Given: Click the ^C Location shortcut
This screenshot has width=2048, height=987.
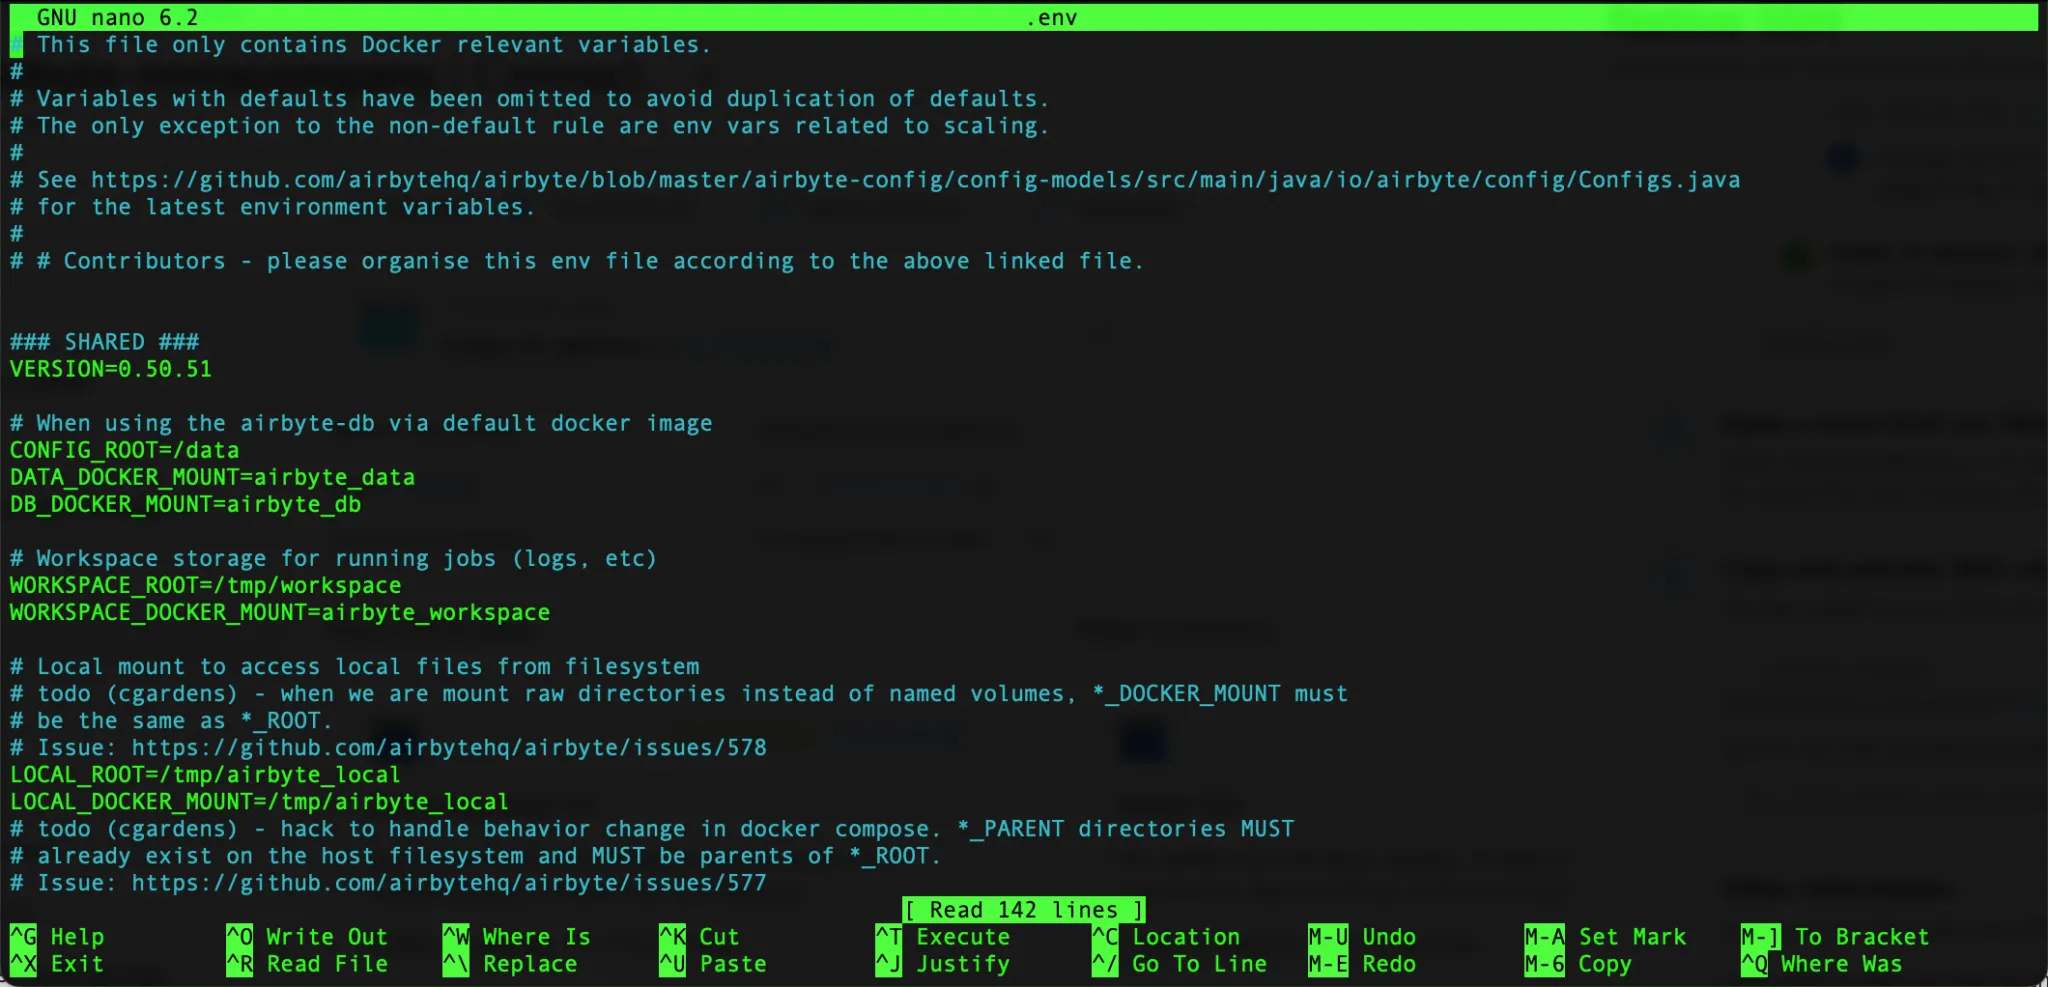Looking at the screenshot, I should point(1166,937).
